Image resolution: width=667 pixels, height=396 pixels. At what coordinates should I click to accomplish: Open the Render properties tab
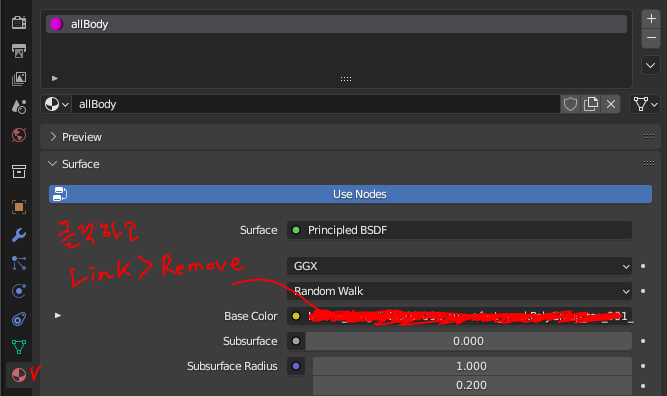pos(19,22)
